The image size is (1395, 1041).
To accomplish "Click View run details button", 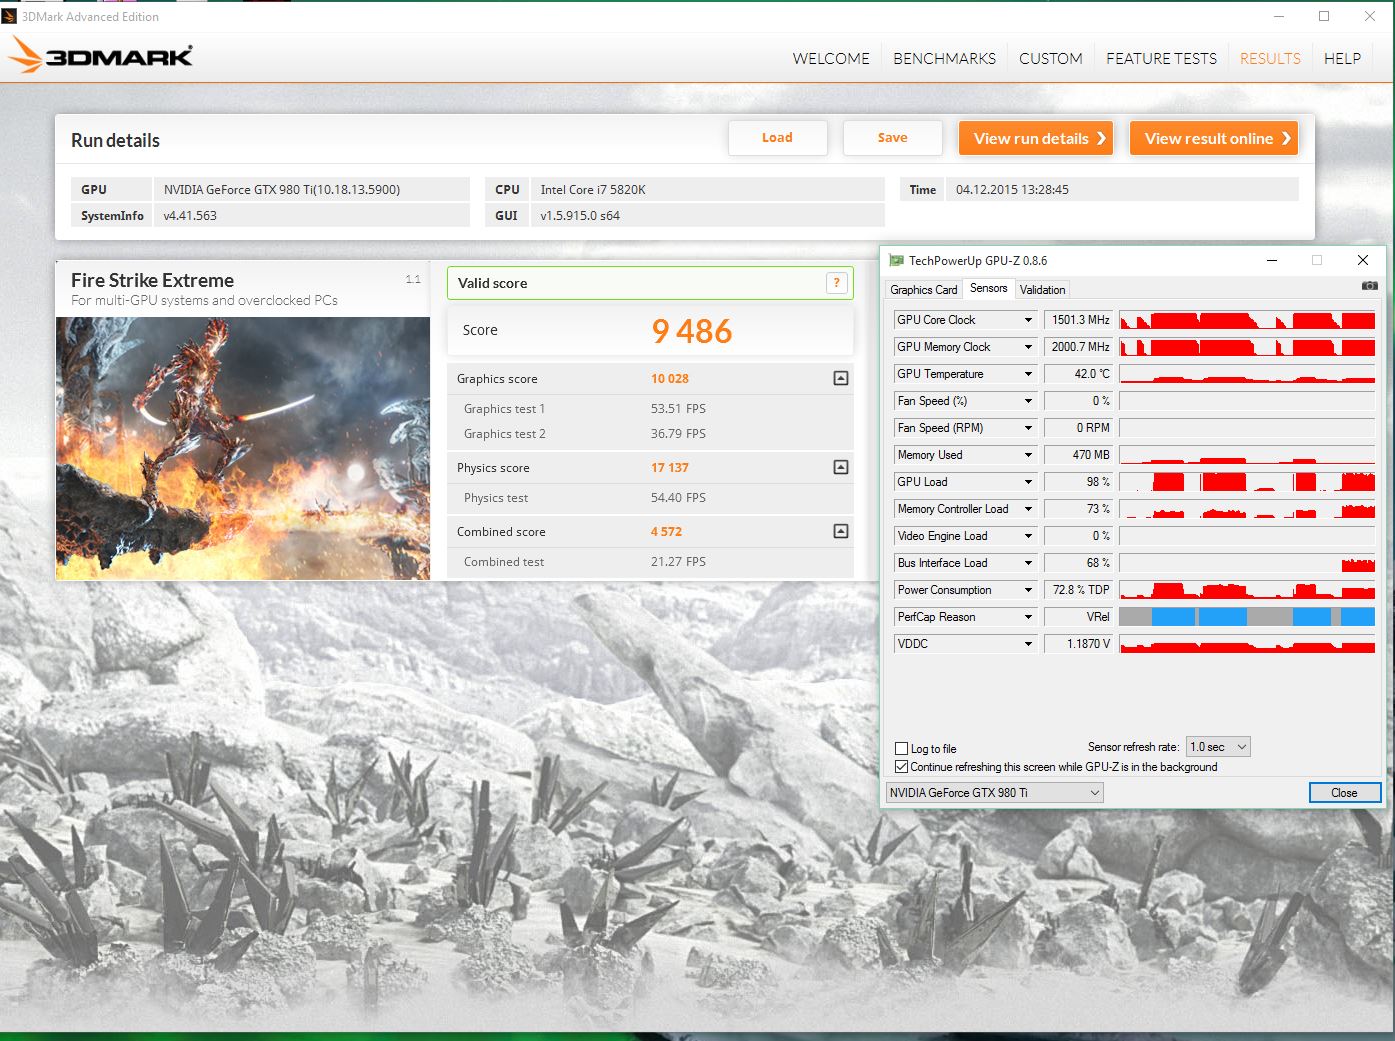I will [x=1036, y=138].
